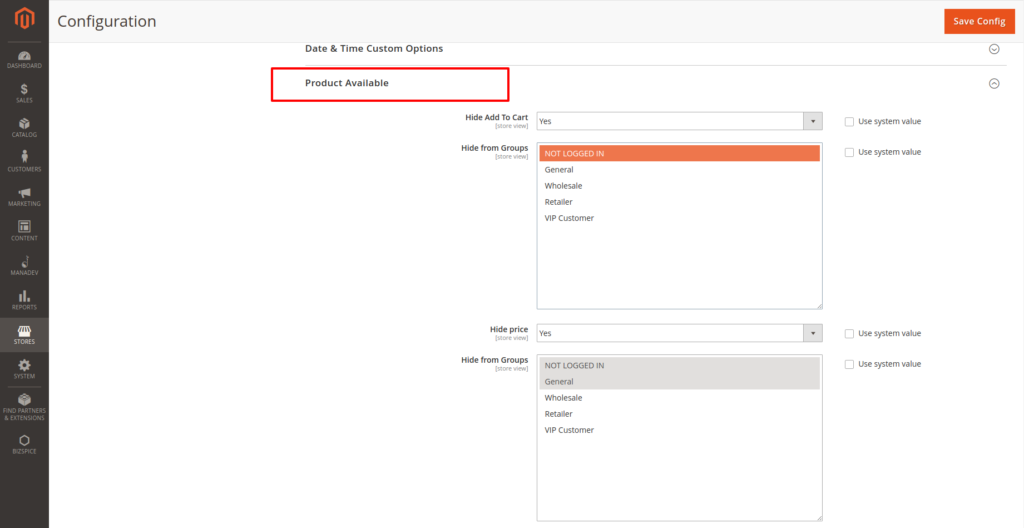This screenshot has height=528, width=1024.
Task: Toggle Use system value beside first Hide from Groups
Action: [849, 153]
